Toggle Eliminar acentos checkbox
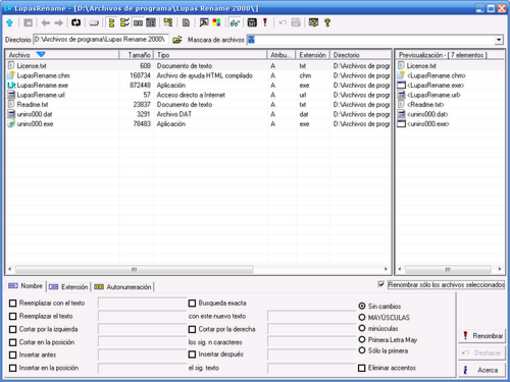 (x=362, y=368)
